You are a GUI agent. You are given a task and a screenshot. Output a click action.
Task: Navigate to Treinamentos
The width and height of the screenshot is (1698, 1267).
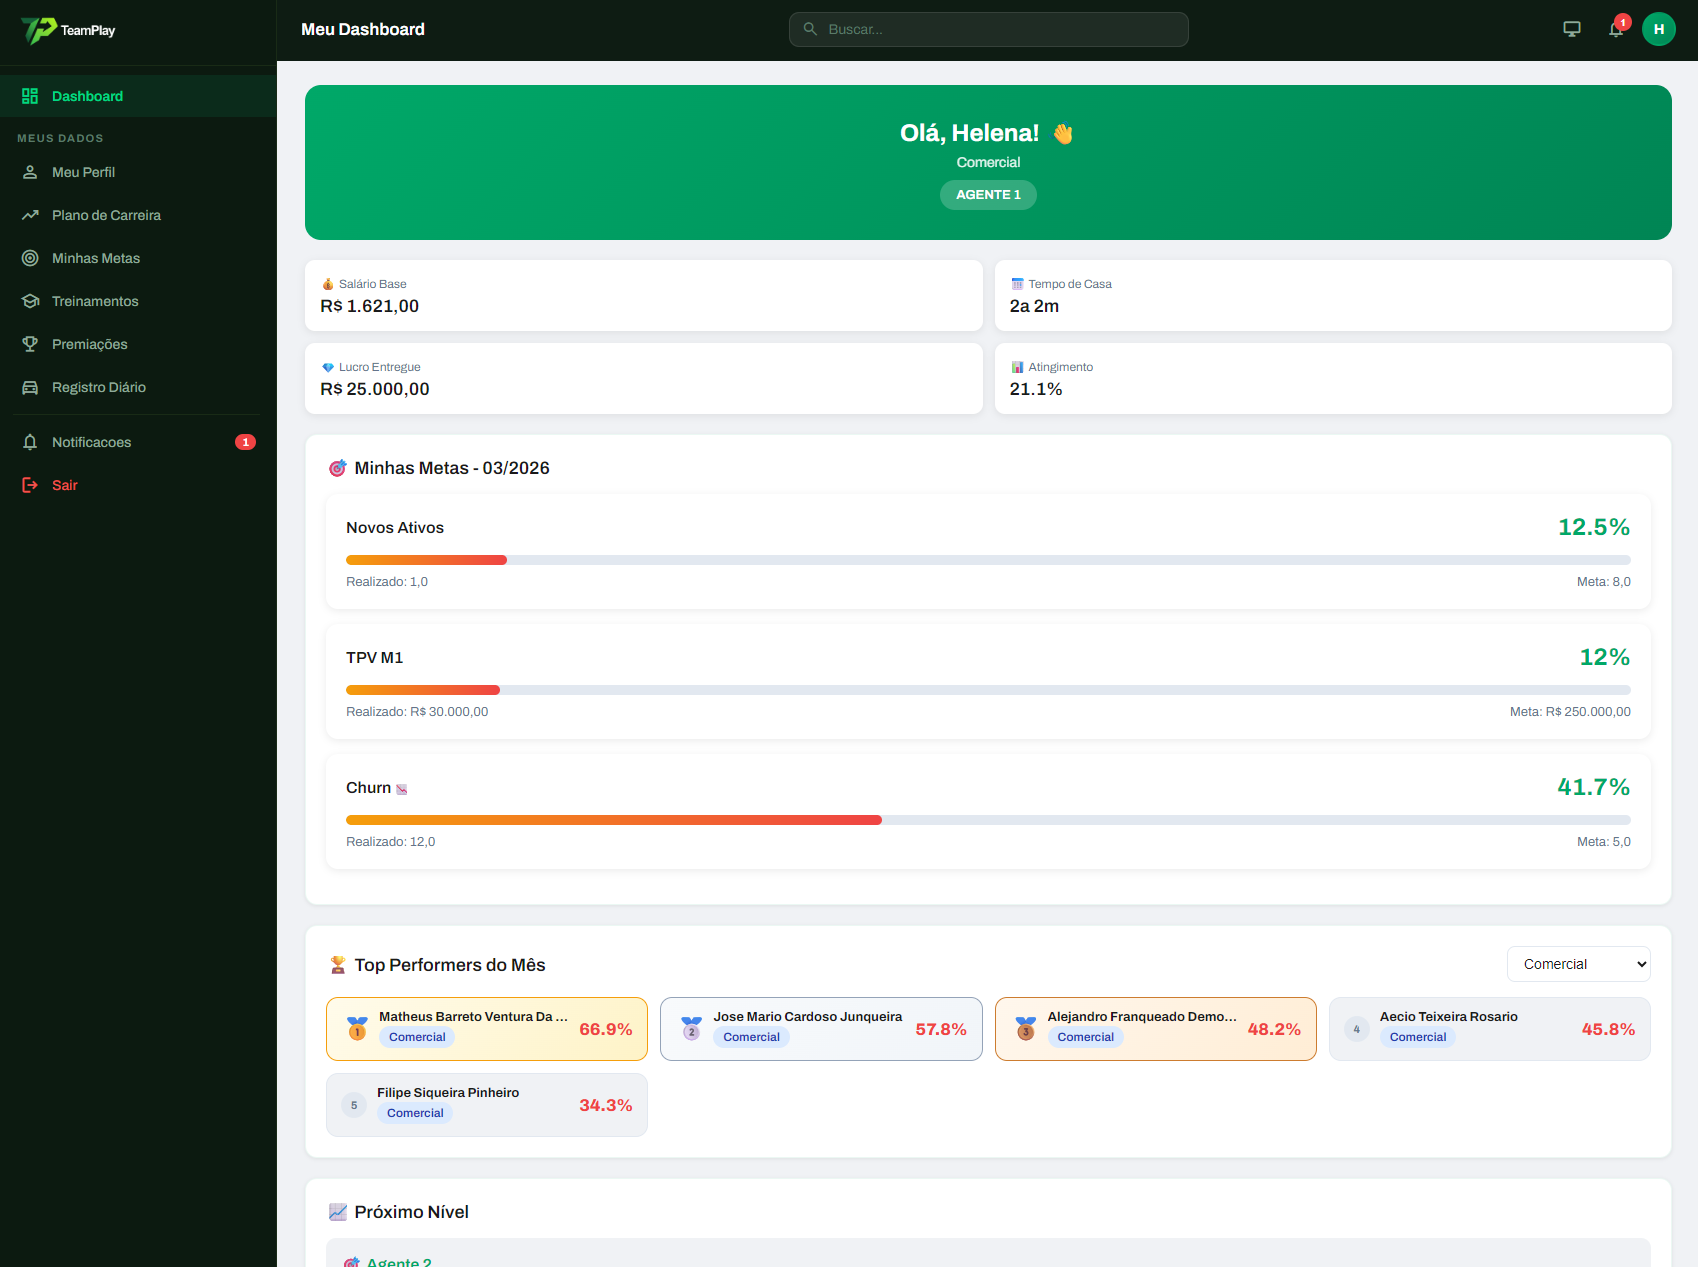[138, 301]
